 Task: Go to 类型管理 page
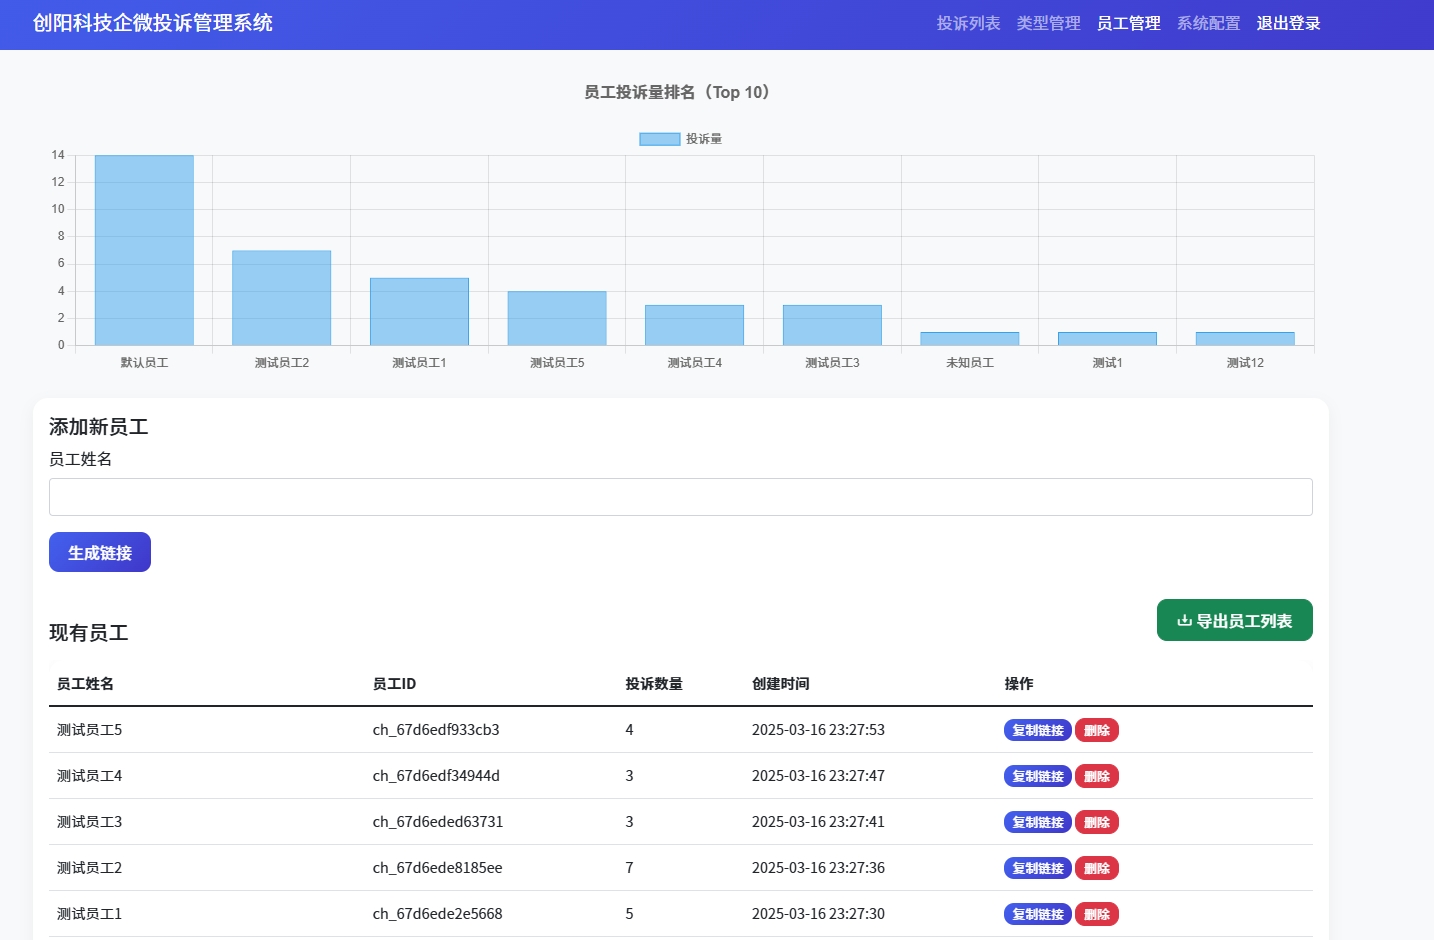click(1048, 23)
